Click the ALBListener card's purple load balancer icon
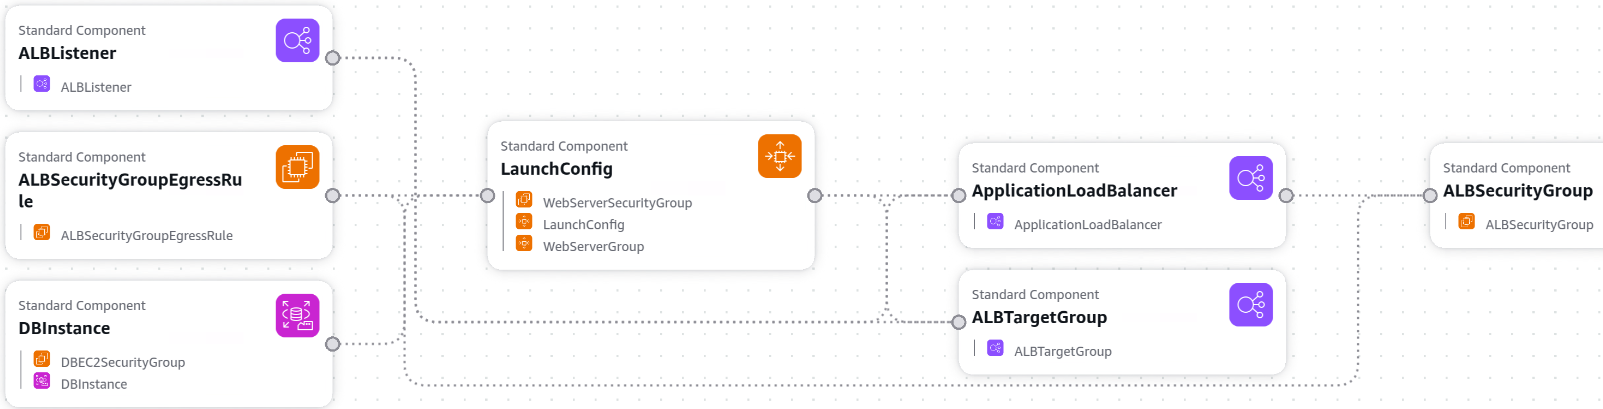This screenshot has width=1603, height=409. tap(297, 41)
